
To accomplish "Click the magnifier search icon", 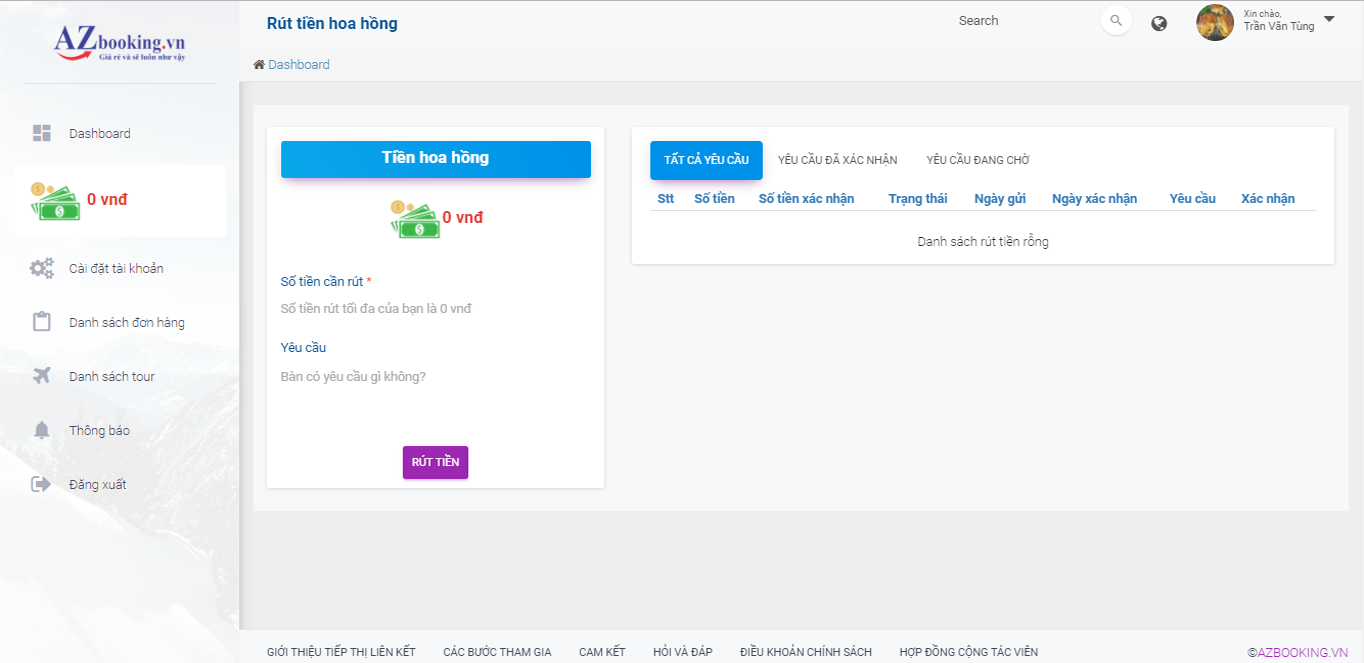I will coord(1116,21).
